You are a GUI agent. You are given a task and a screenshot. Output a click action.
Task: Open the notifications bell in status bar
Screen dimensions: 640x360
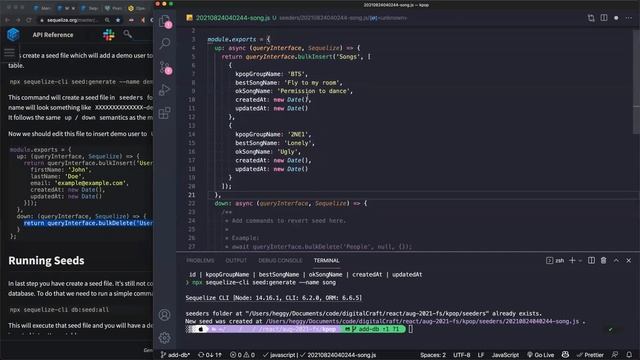629,355
